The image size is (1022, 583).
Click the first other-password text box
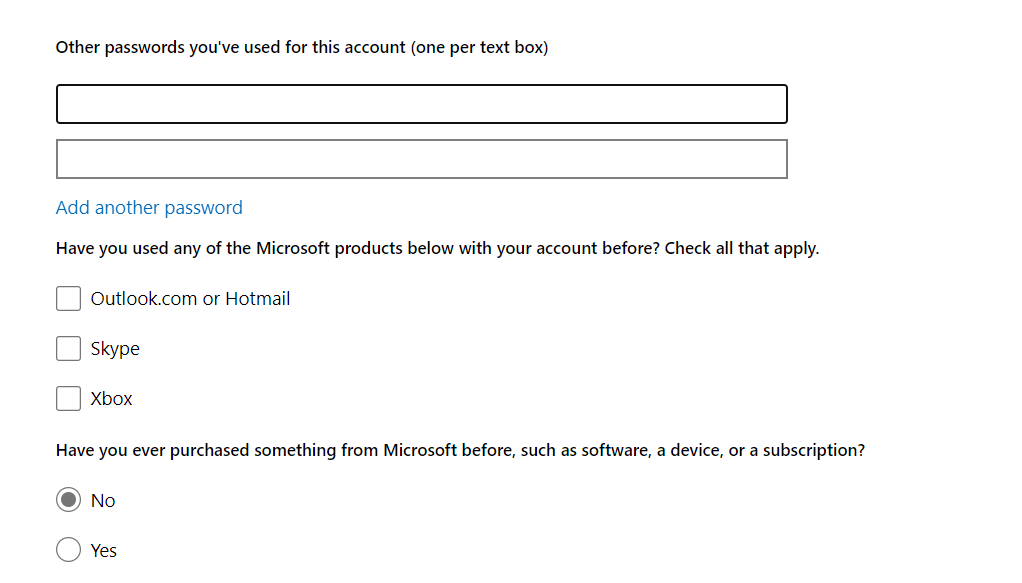point(421,104)
